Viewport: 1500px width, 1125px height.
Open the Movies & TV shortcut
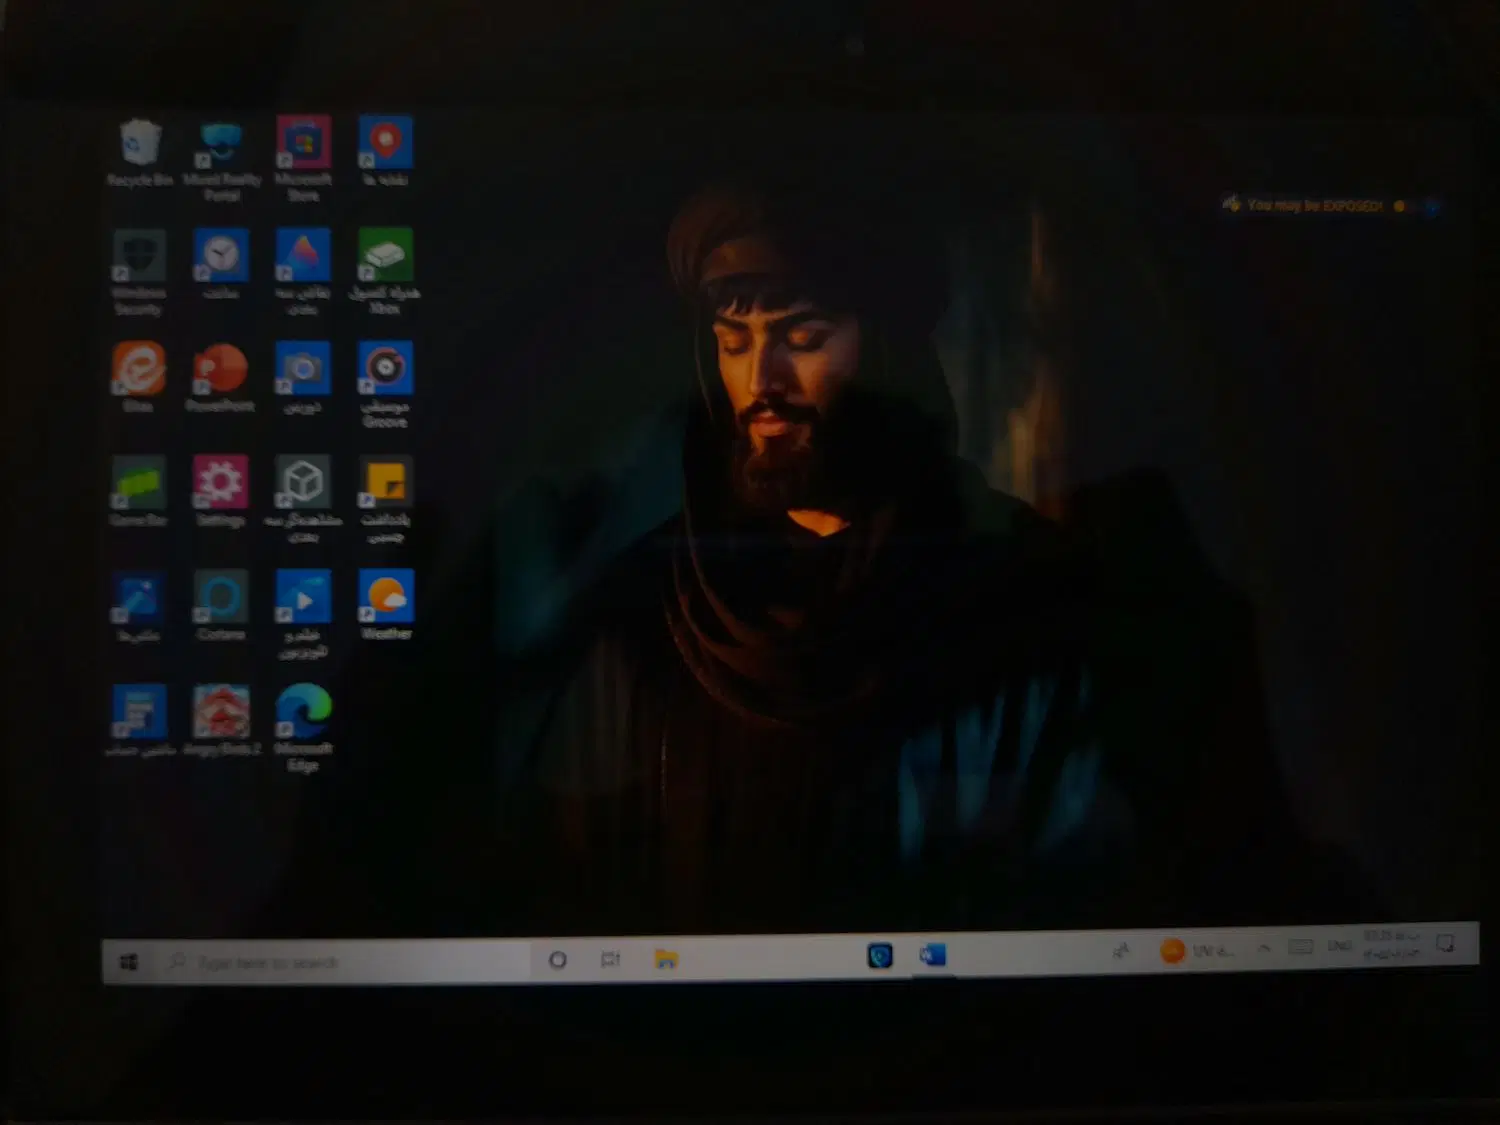303,614
